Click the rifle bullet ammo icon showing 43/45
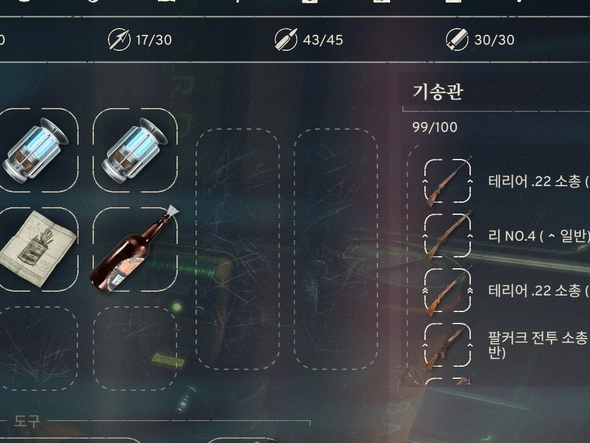Image resolution: width=590 pixels, height=443 pixels. coord(286,40)
